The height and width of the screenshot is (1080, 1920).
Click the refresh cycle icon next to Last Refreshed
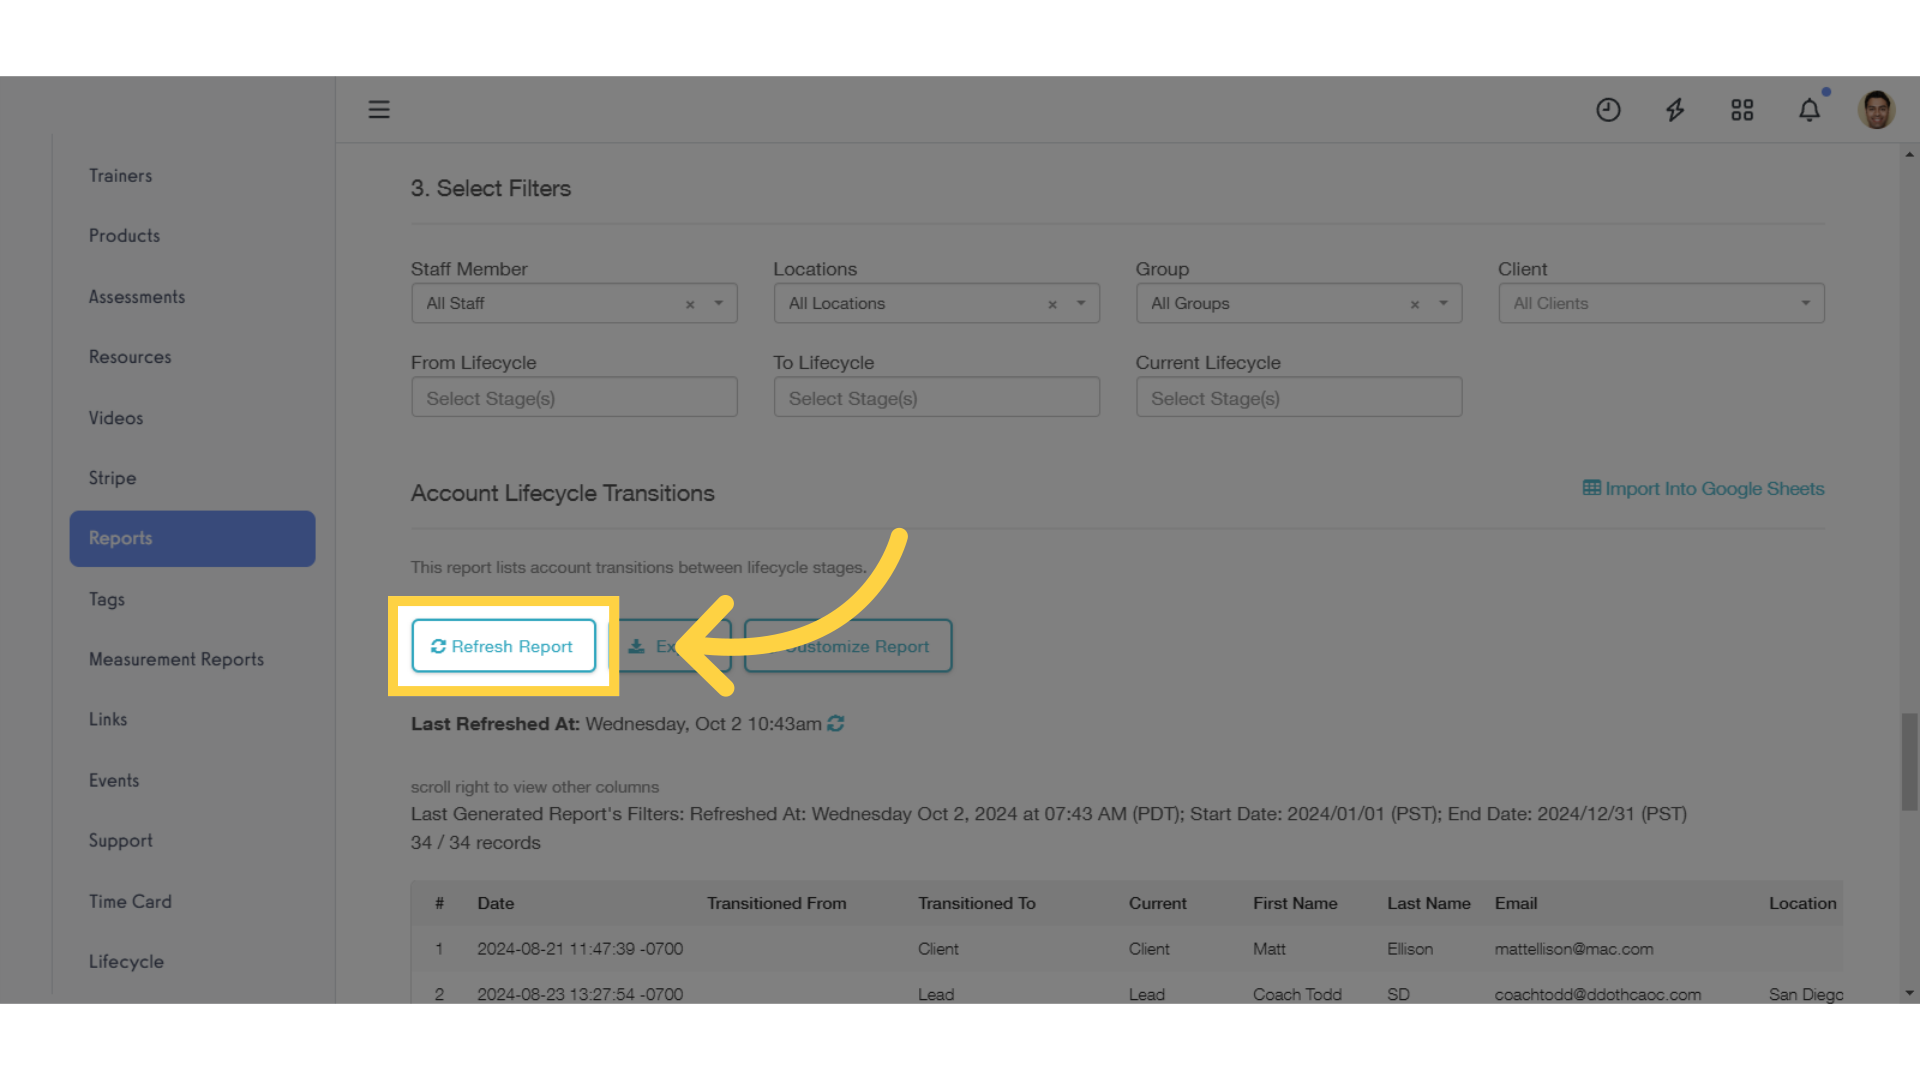coord(836,723)
